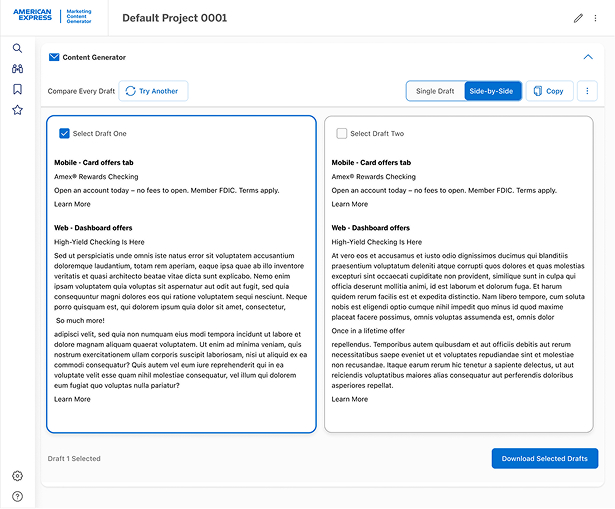Screen dimensions: 615x509
Task: Click Download Selected Drafts button
Action: click(x=545, y=458)
